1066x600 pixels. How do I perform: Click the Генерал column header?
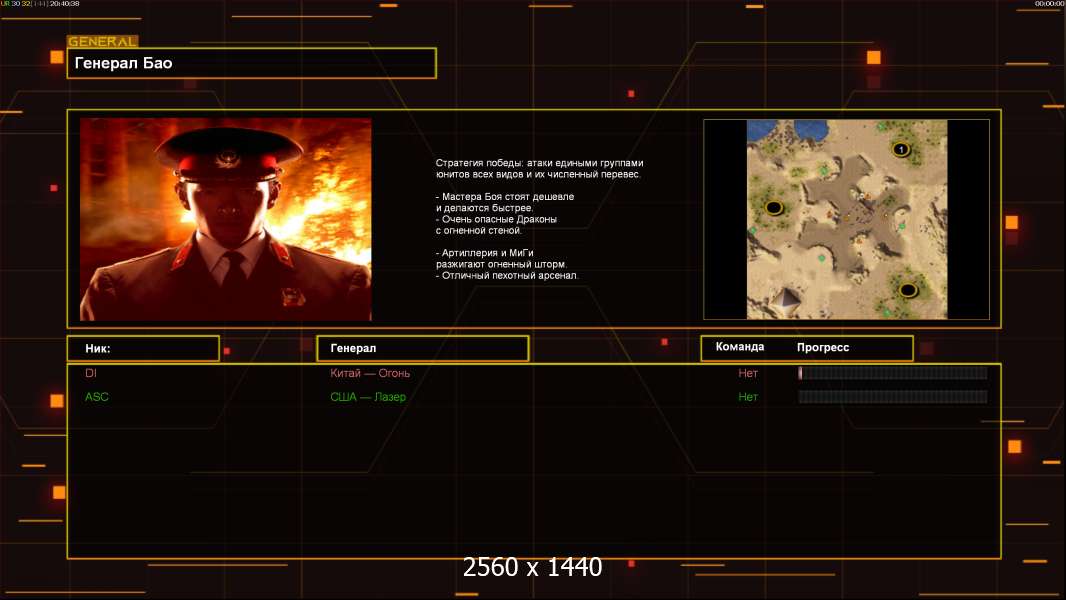423,349
